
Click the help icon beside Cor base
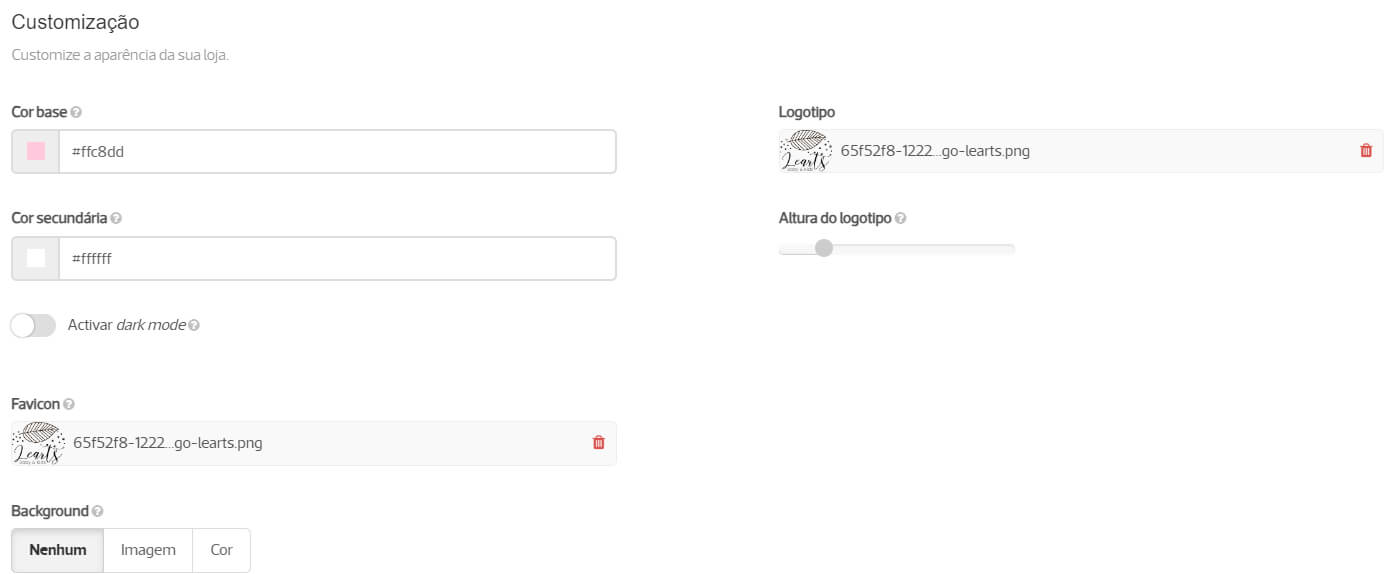coord(77,112)
